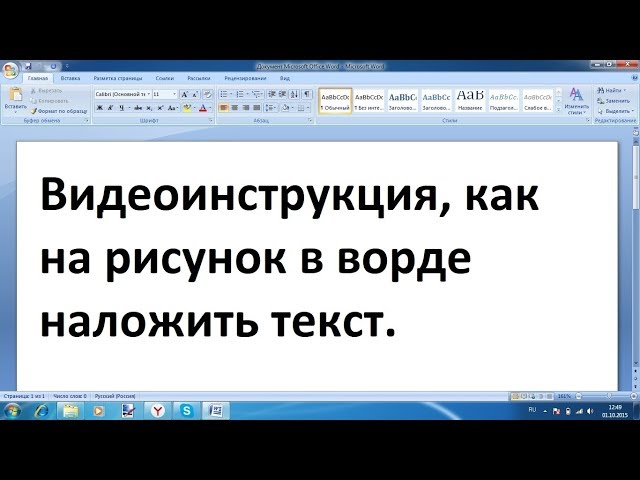Switch to the Рецензирование tab
Viewport: 640px width, 480px height.
click(245, 78)
